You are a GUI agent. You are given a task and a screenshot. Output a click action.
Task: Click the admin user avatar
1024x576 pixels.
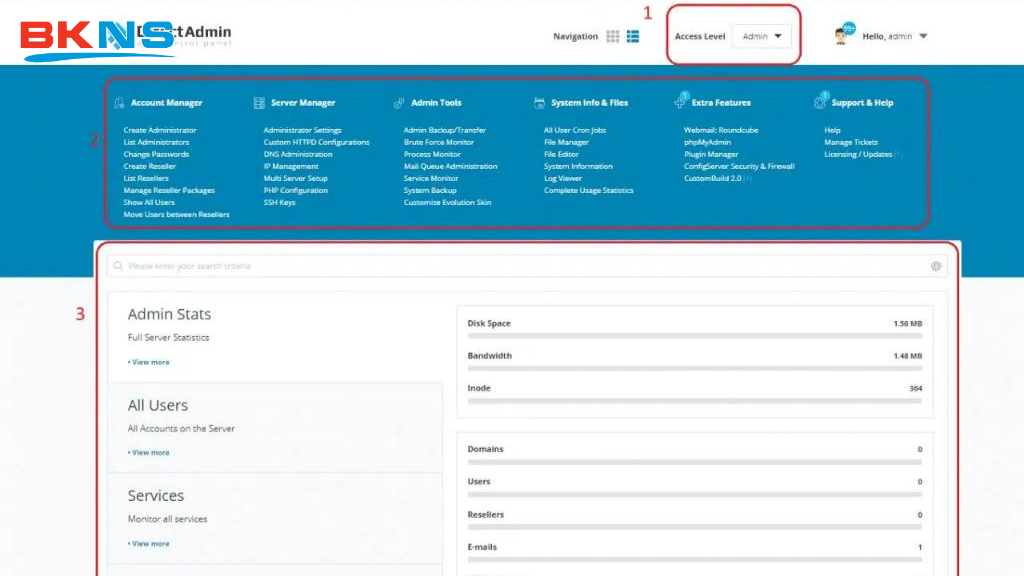840,34
